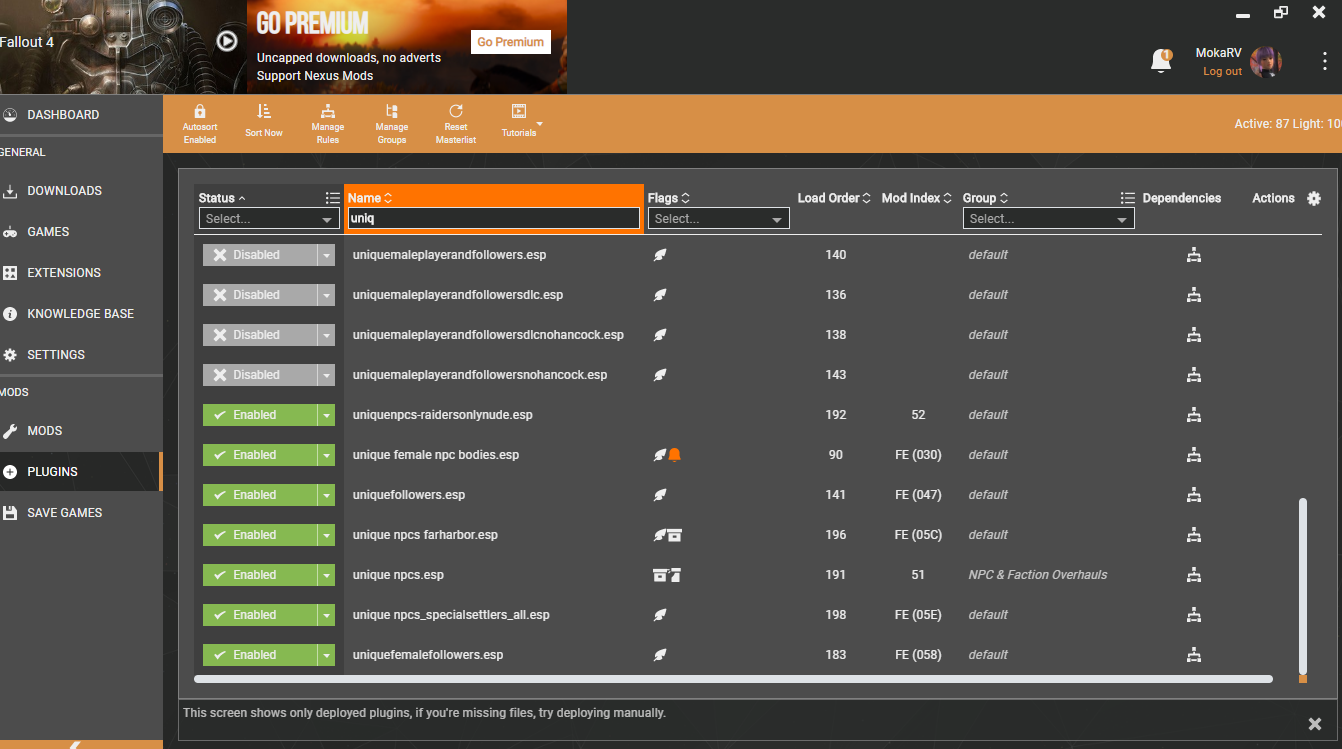Enable uniquemaleplayerandfollowersdlc.esp via its Disabled button
Image resolution: width=1342 pixels, height=749 pixels.
tap(260, 295)
